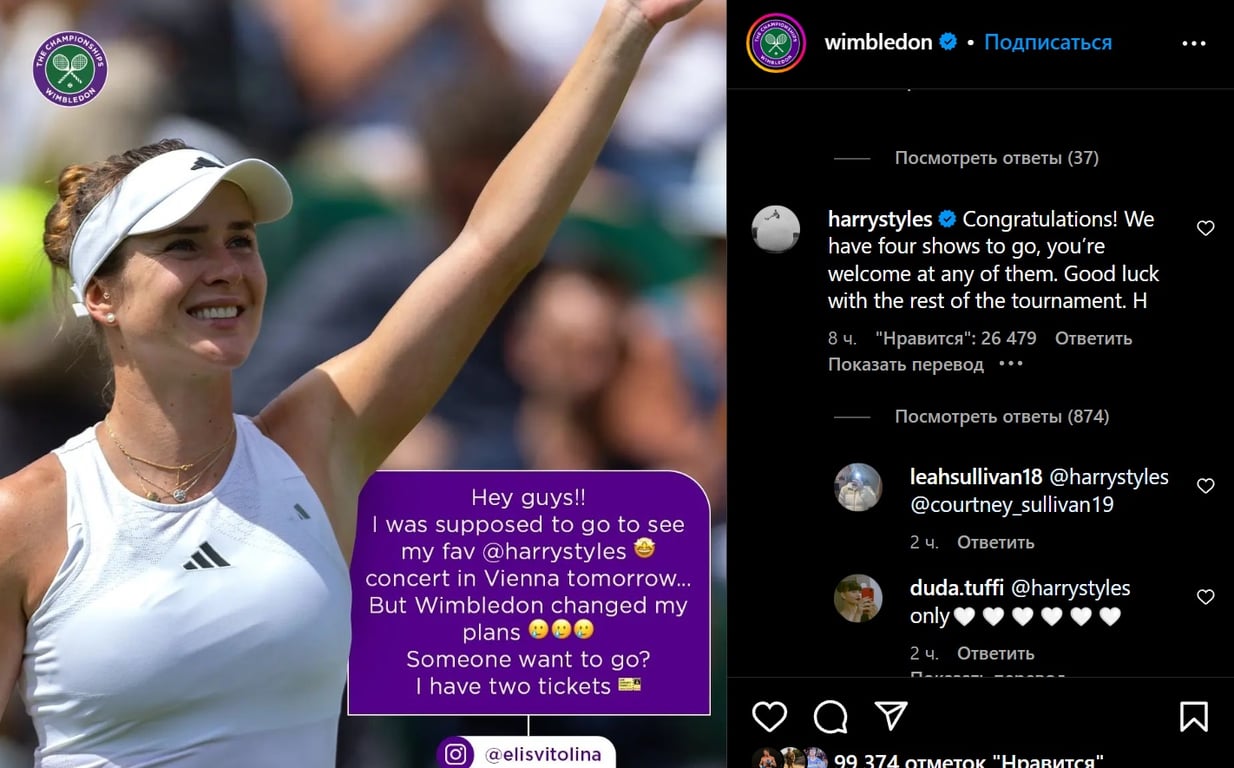This screenshot has height=768, width=1234.
Task: Open the comment bubble icon
Action: (x=830, y=716)
